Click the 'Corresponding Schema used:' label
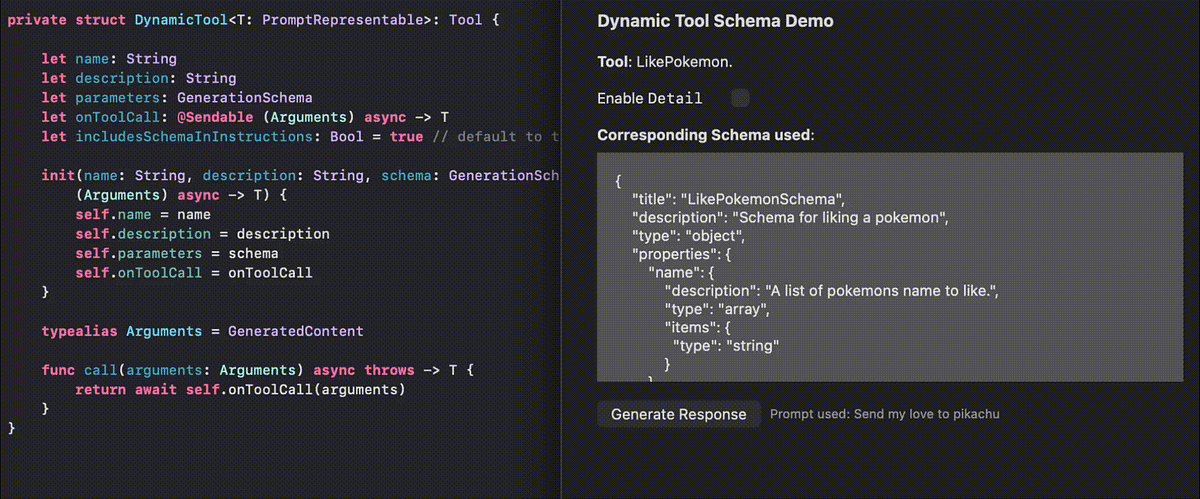This screenshot has height=499, width=1200. point(706,135)
